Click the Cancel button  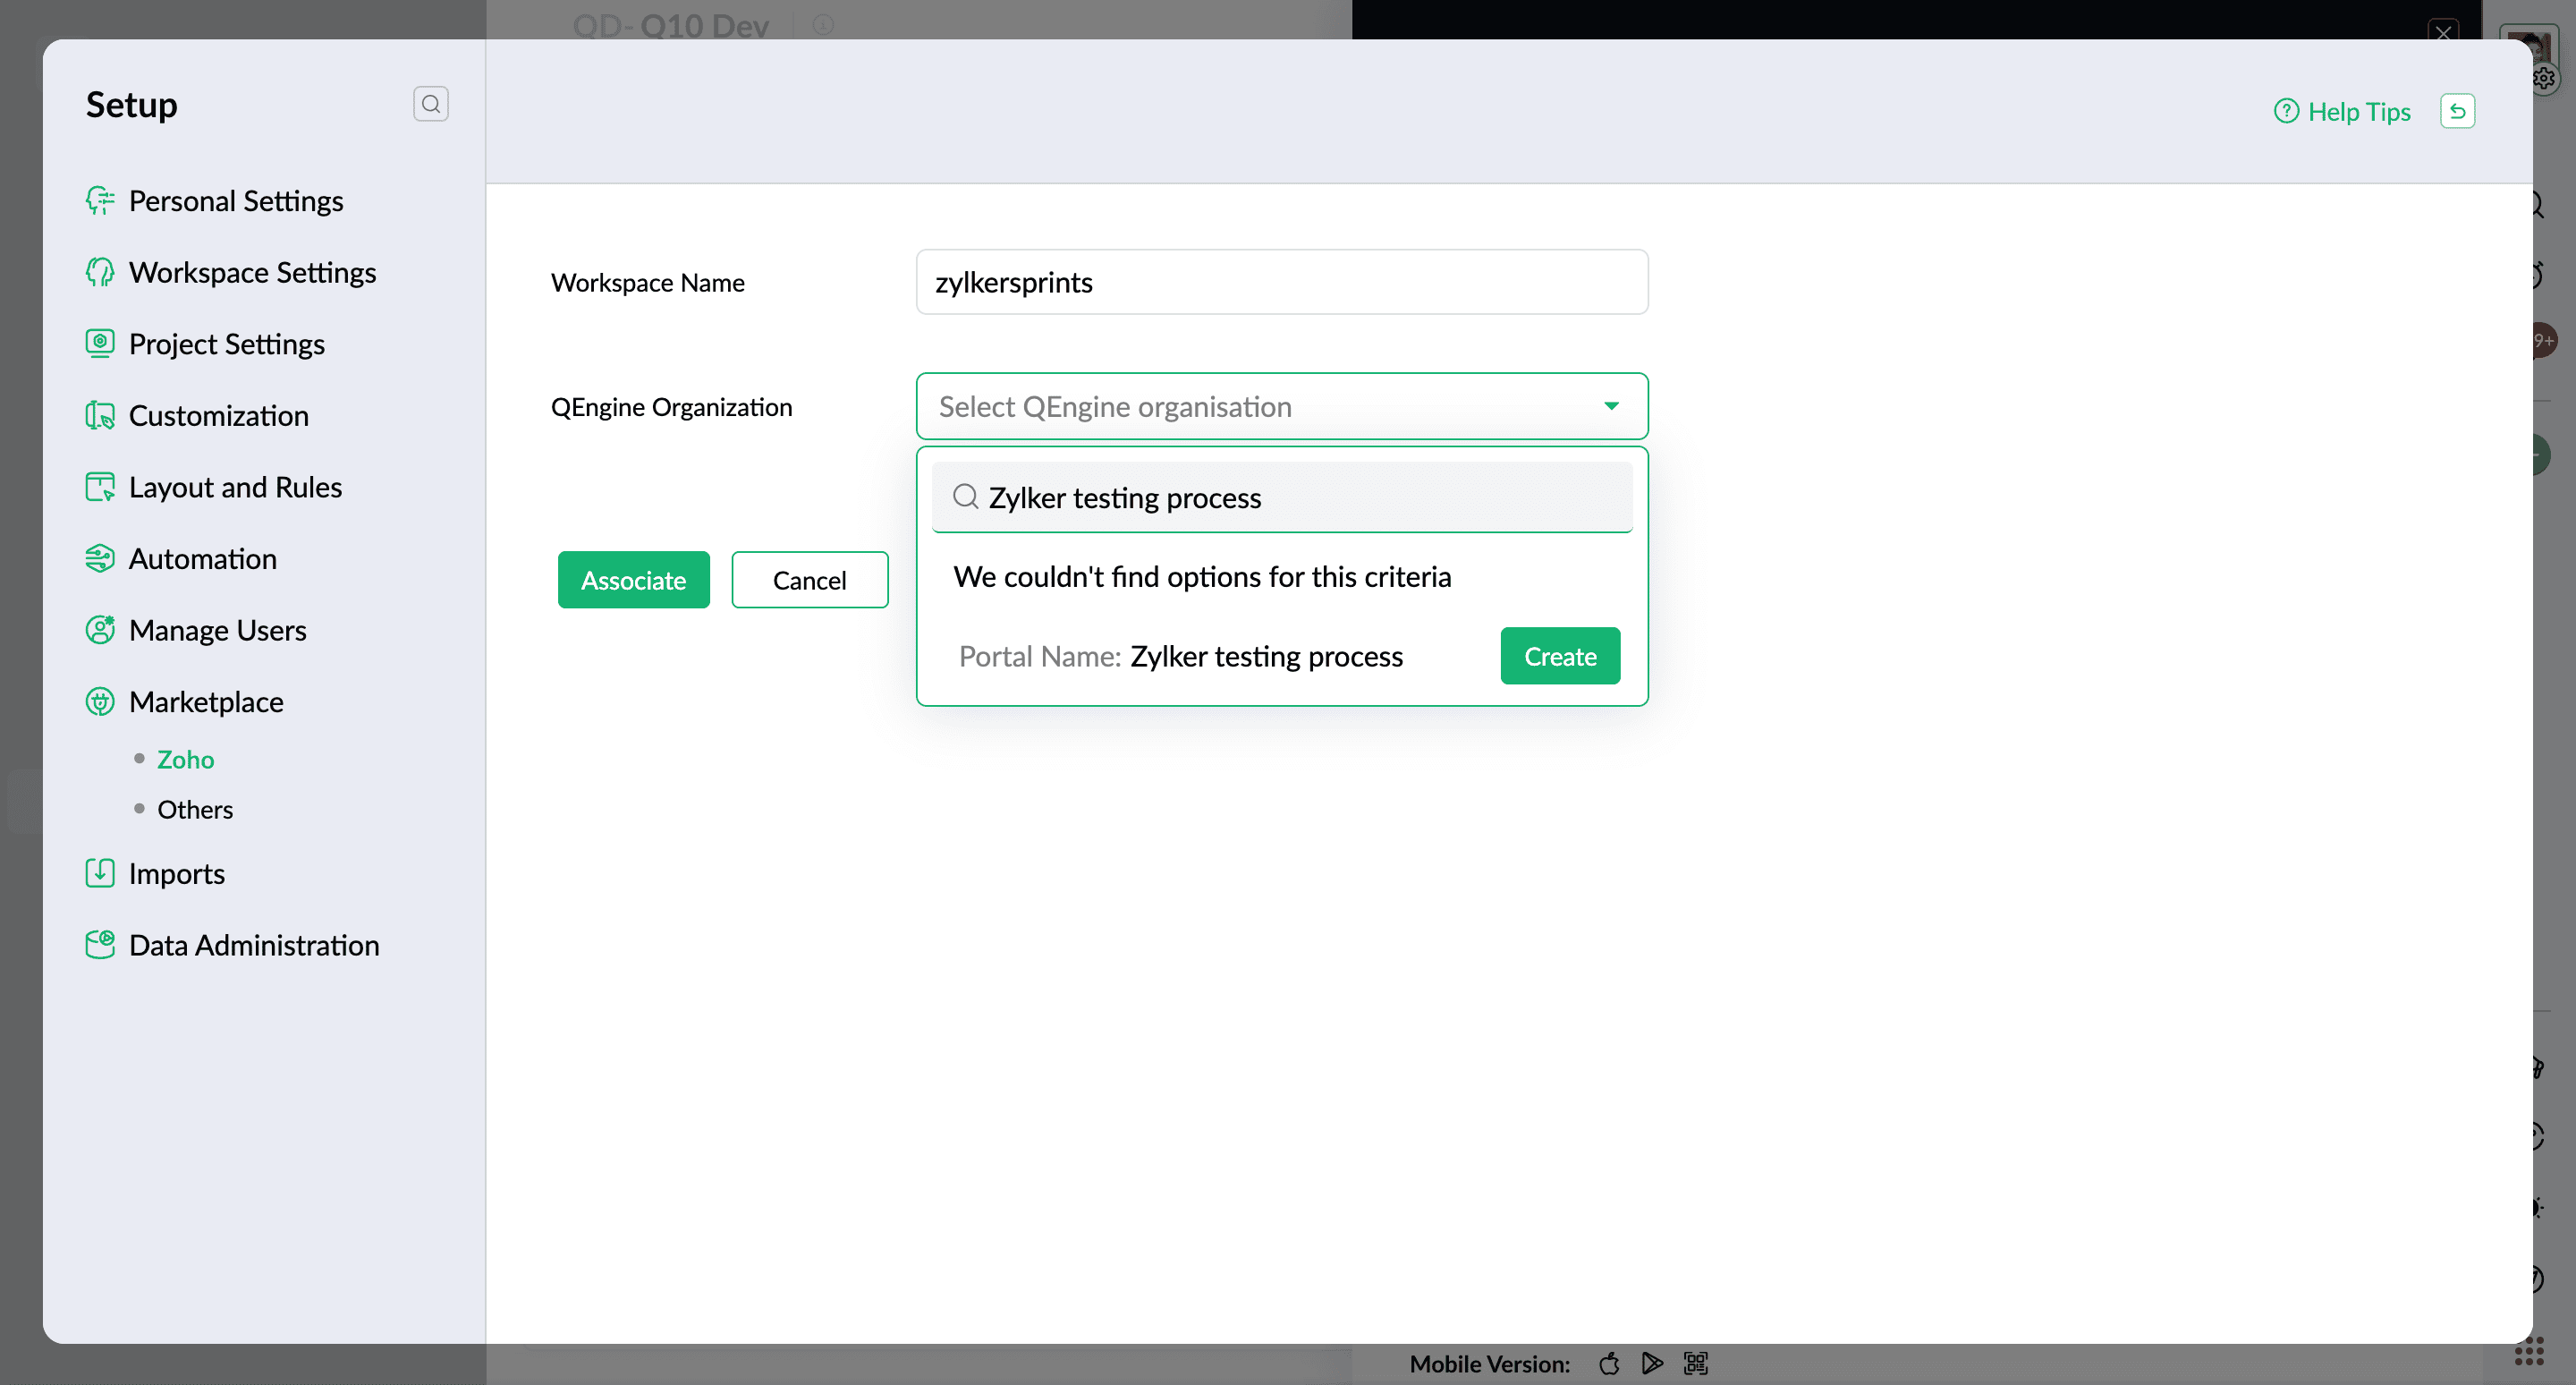point(809,580)
